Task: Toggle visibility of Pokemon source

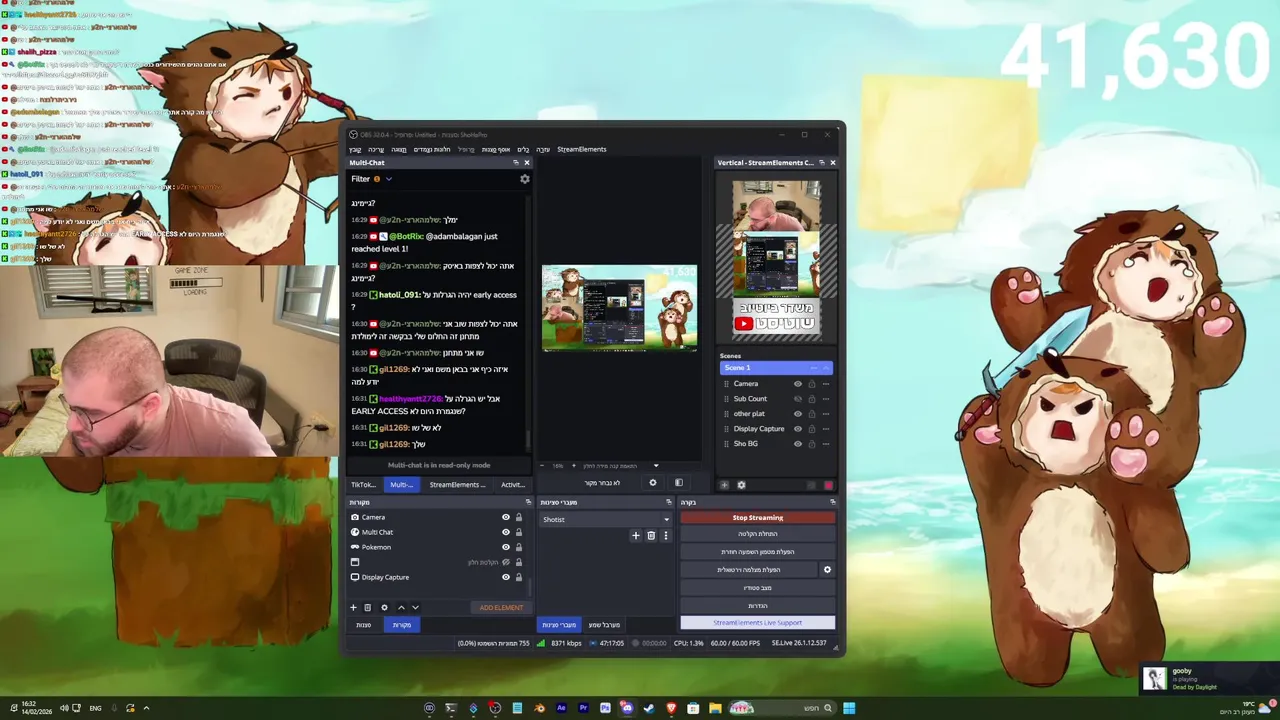Action: tap(505, 547)
